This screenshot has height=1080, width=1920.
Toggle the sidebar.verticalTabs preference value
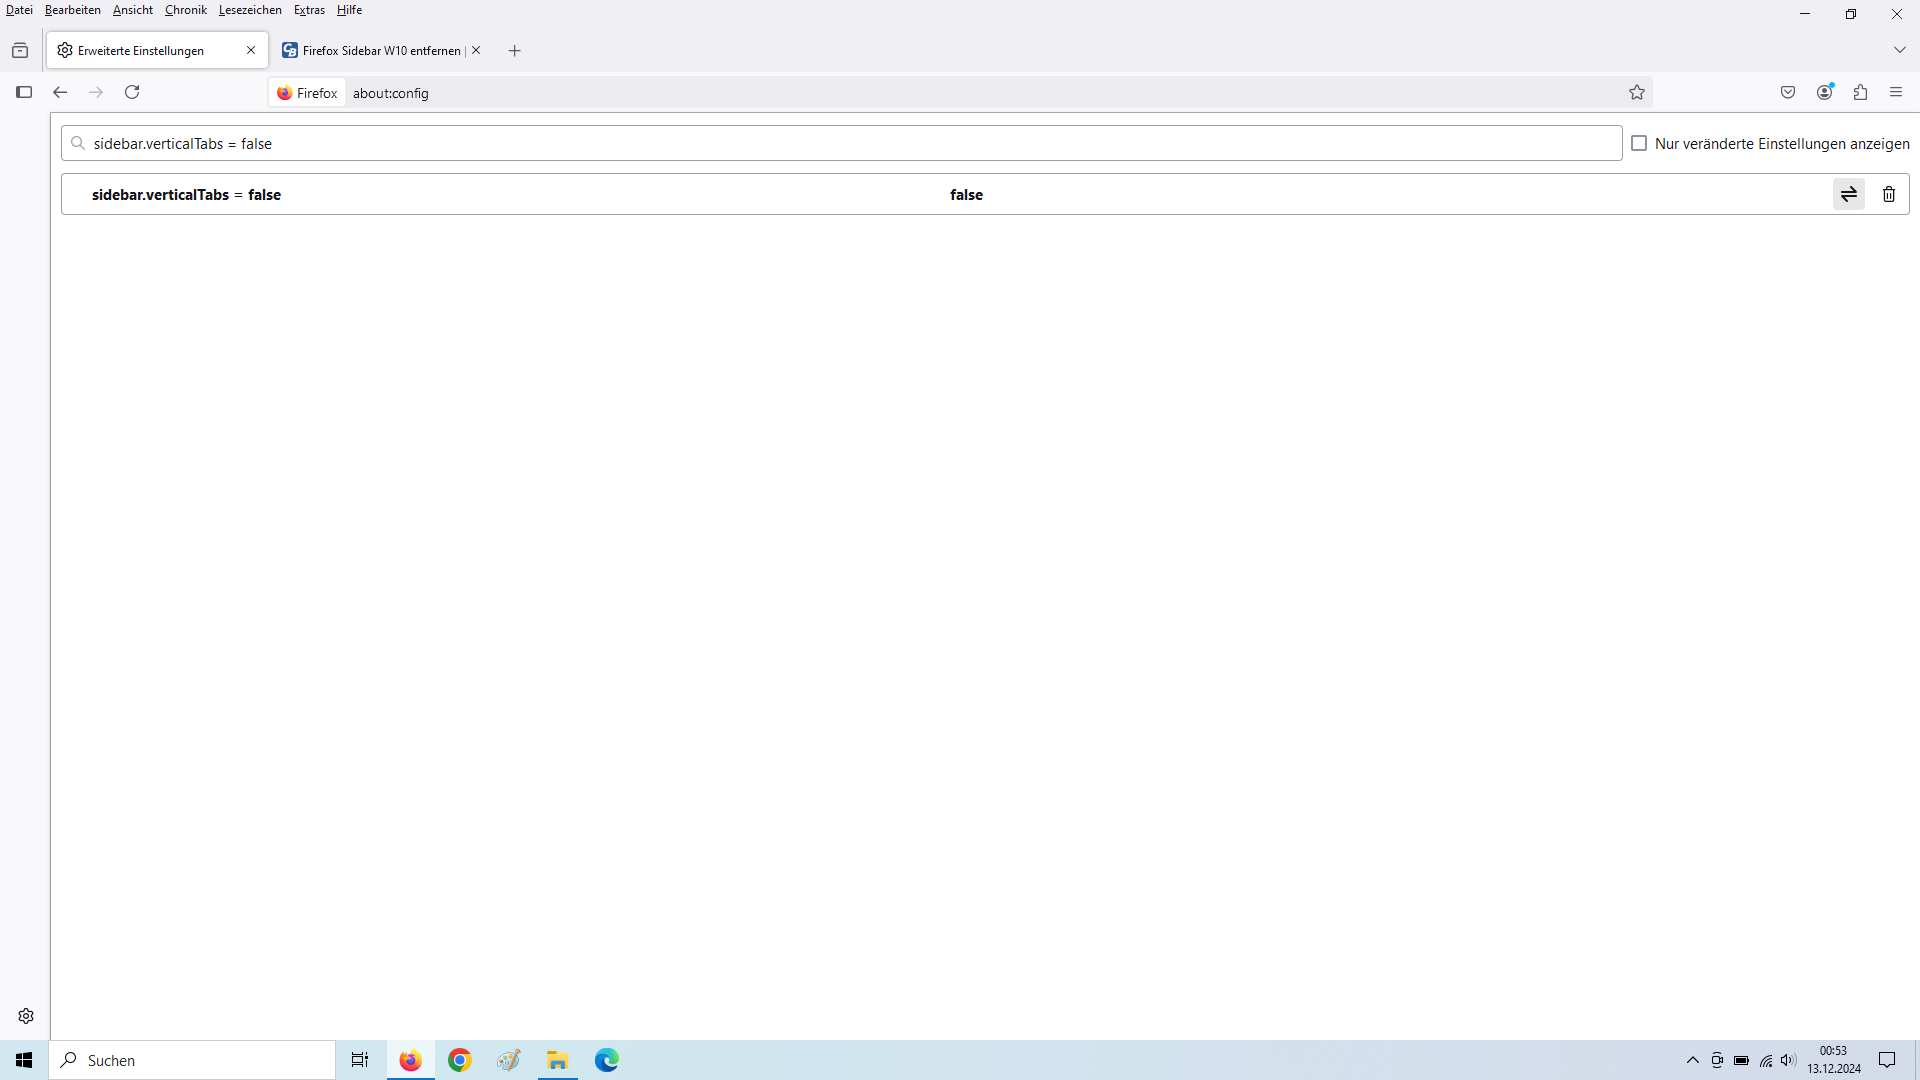point(1848,194)
